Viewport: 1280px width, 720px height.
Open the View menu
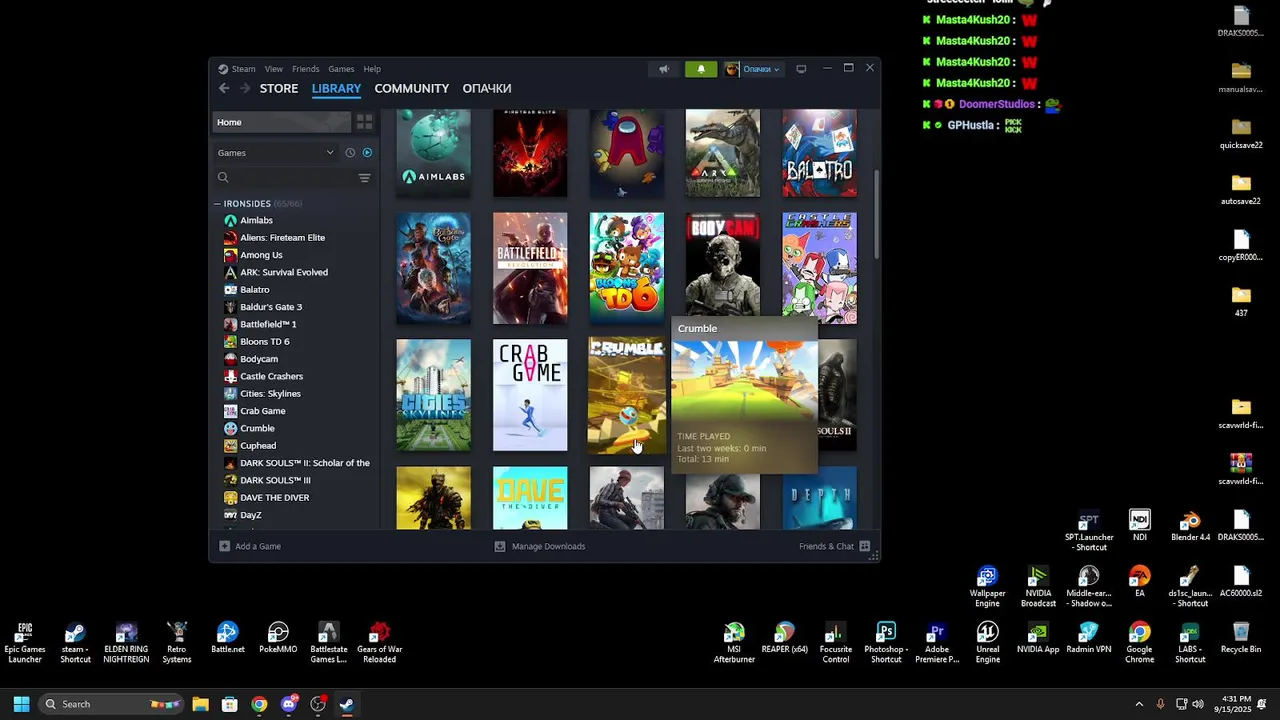pos(273,69)
